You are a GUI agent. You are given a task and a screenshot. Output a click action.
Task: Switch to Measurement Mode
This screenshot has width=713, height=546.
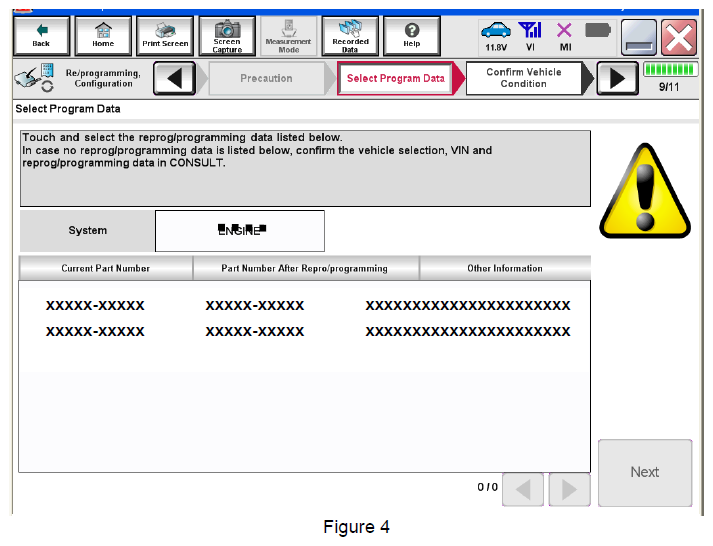[x=288, y=36]
